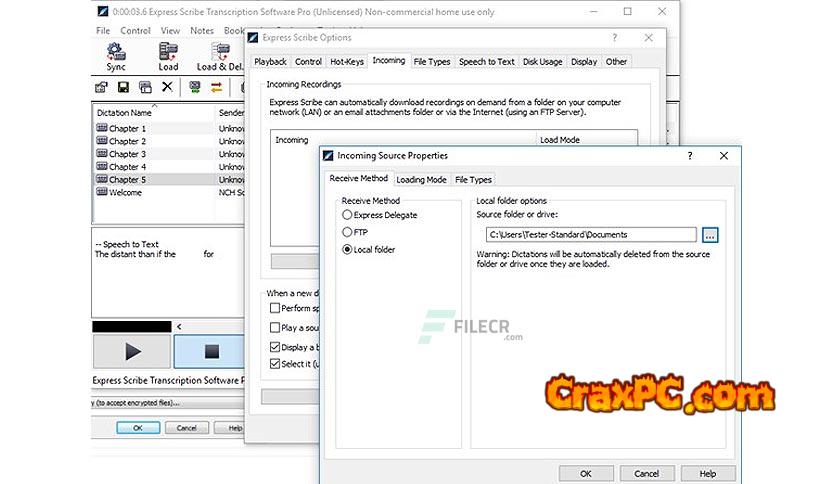The height and width of the screenshot is (484, 836).
Task: Enable the Play a sou... checkbox
Action: [x=275, y=327]
